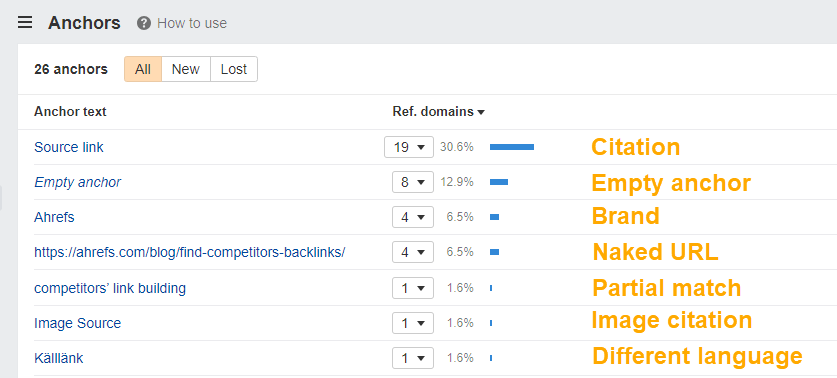Image resolution: width=837 pixels, height=378 pixels.
Task: Open the hamburger menu icon
Action: [25, 22]
